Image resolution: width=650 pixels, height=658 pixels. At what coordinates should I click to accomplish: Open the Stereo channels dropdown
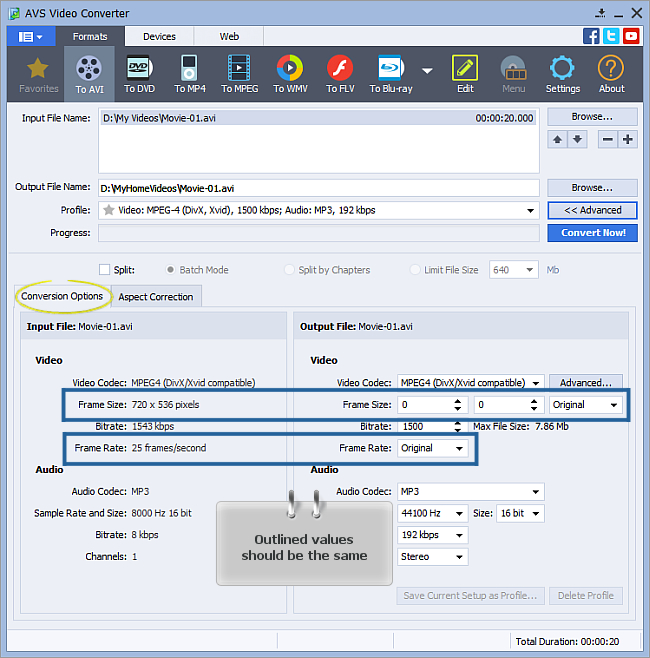pyautogui.click(x=459, y=557)
